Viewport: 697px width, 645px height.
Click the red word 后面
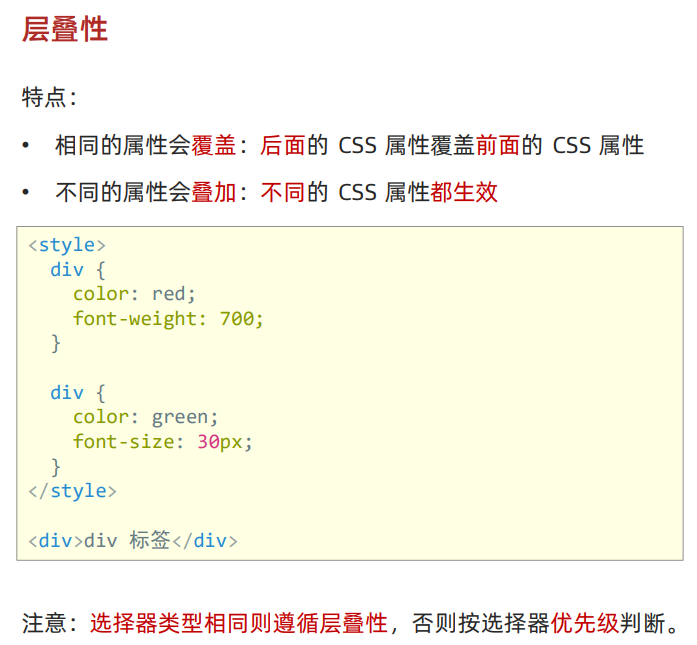(282, 146)
